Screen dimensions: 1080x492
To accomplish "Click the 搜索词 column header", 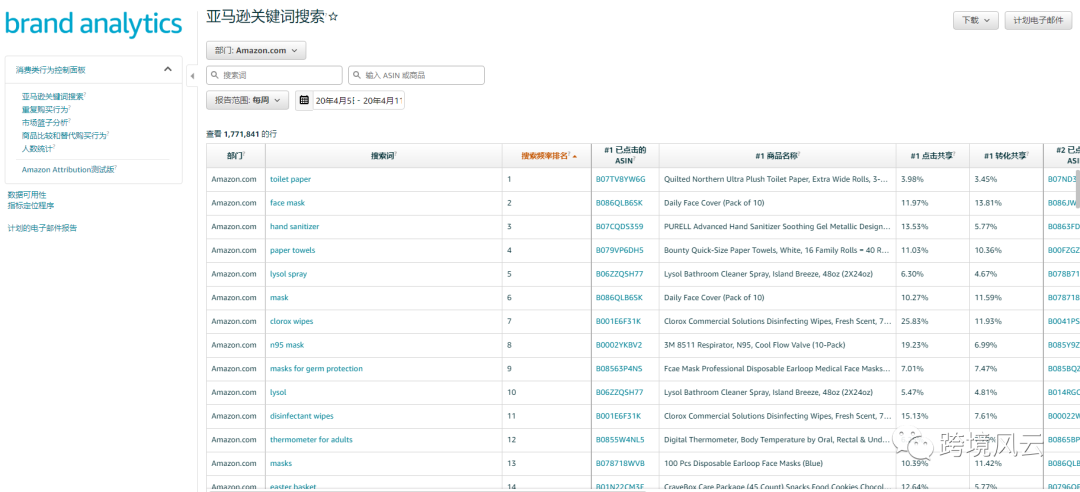I will (x=383, y=156).
